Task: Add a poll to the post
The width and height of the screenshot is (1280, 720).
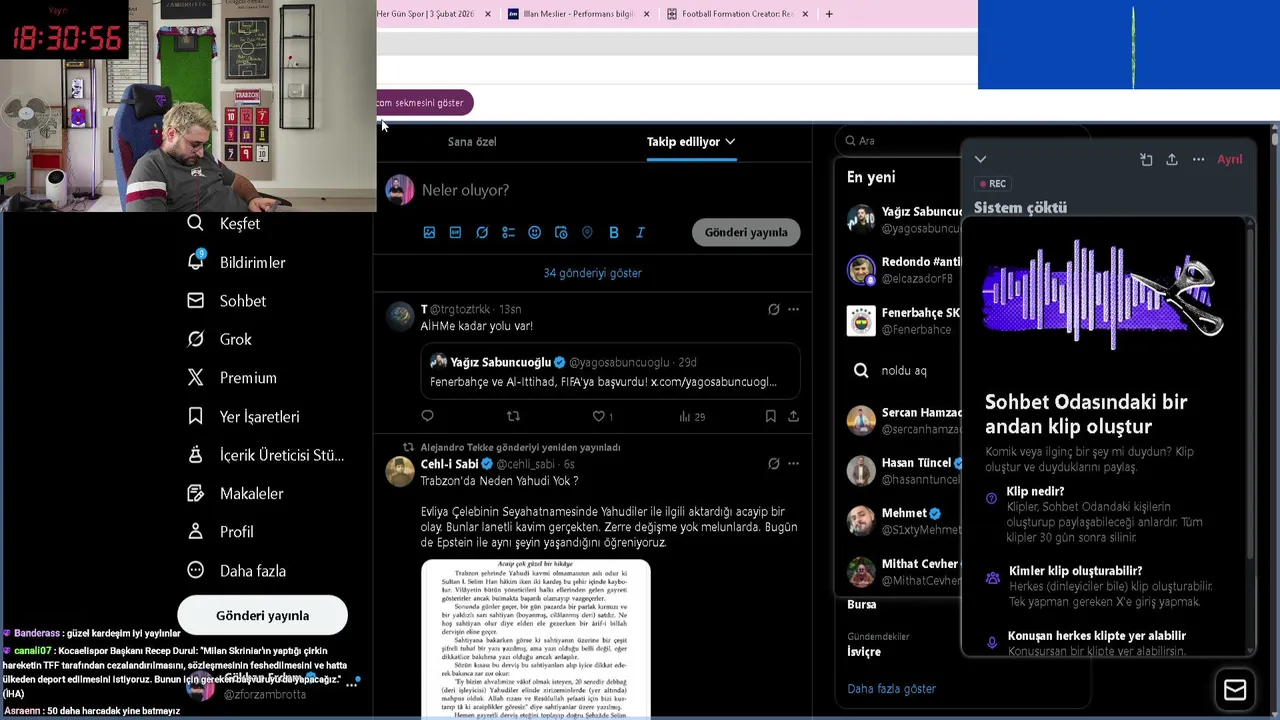Action: (508, 232)
